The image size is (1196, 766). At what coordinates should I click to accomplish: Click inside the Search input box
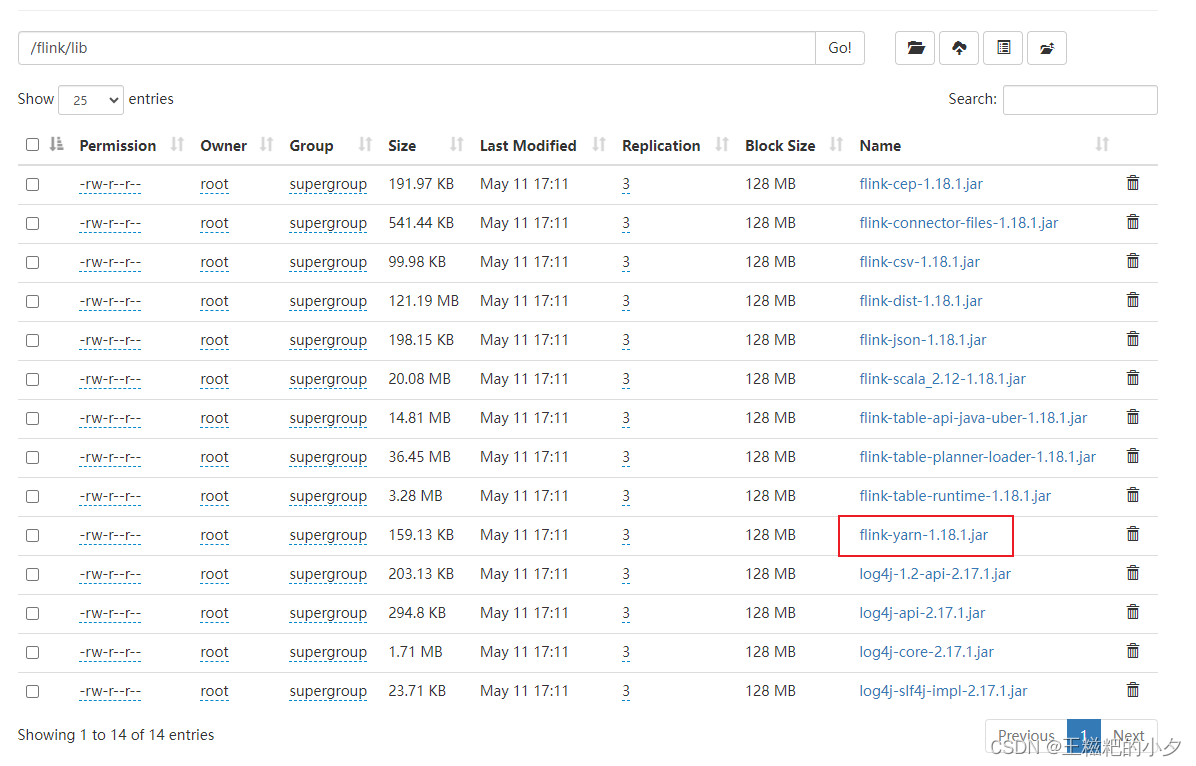[1079, 99]
